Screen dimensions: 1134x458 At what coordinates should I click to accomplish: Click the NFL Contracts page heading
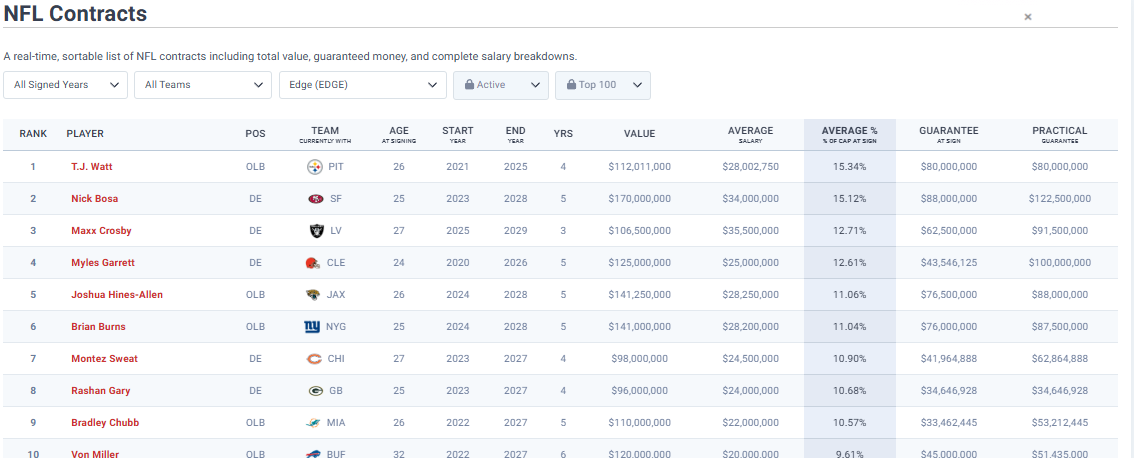coord(75,13)
